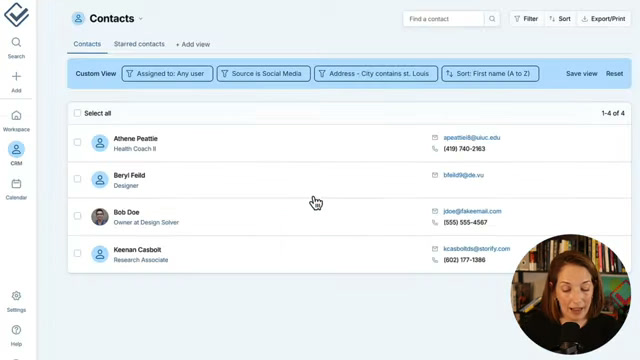
Task: Open the Beryl Feild contact name
Action: click(129, 176)
